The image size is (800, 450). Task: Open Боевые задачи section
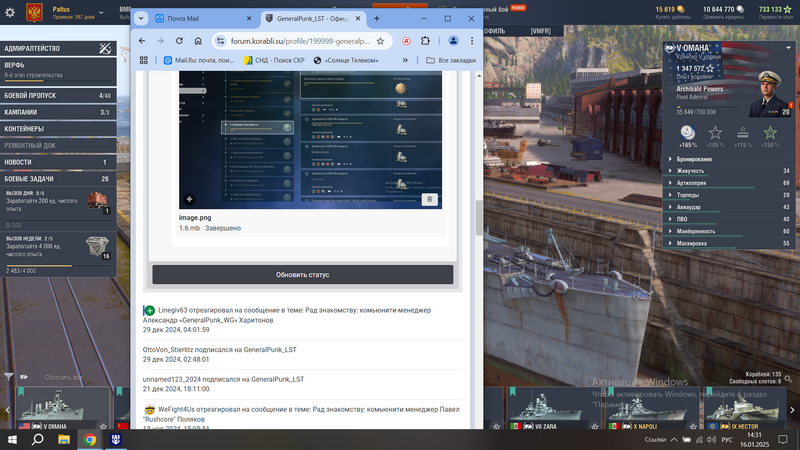tap(58, 179)
